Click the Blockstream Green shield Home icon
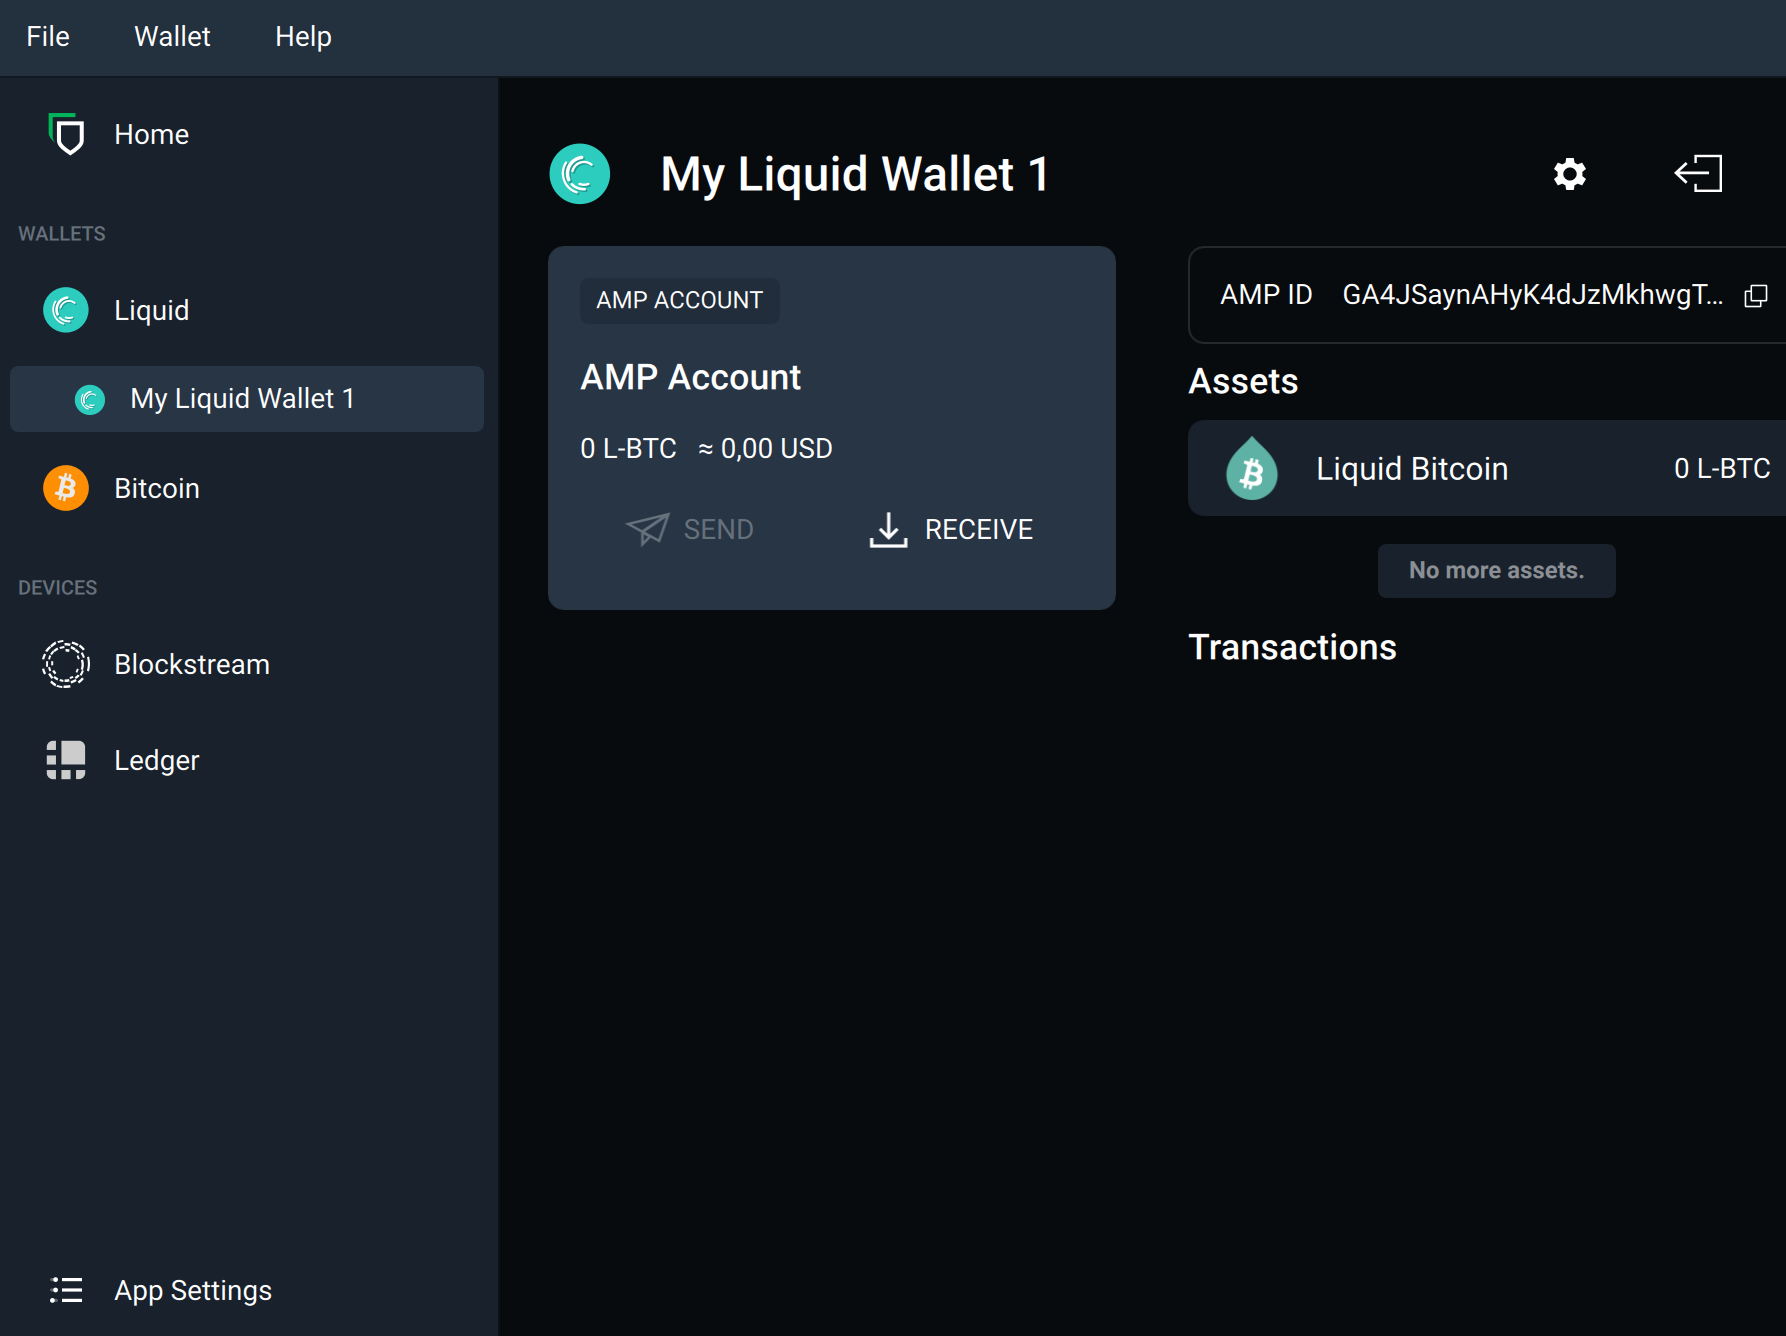The width and height of the screenshot is (1786, 1336). pyautogui.click(x=66, y=134)
